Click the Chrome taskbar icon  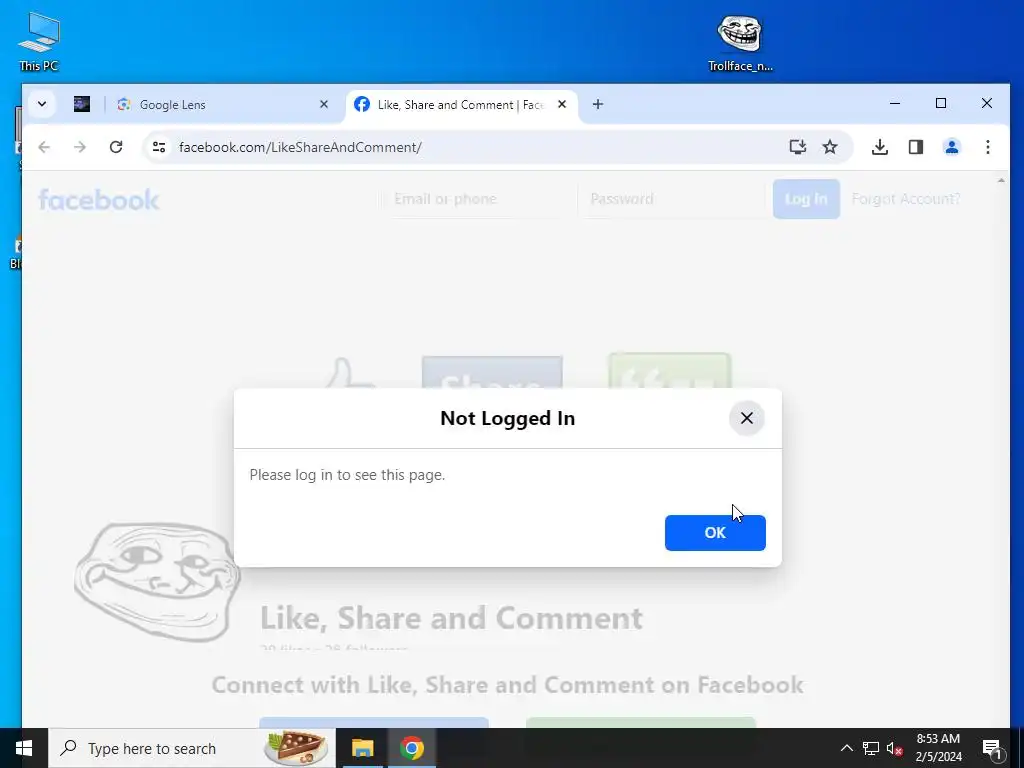411,748
